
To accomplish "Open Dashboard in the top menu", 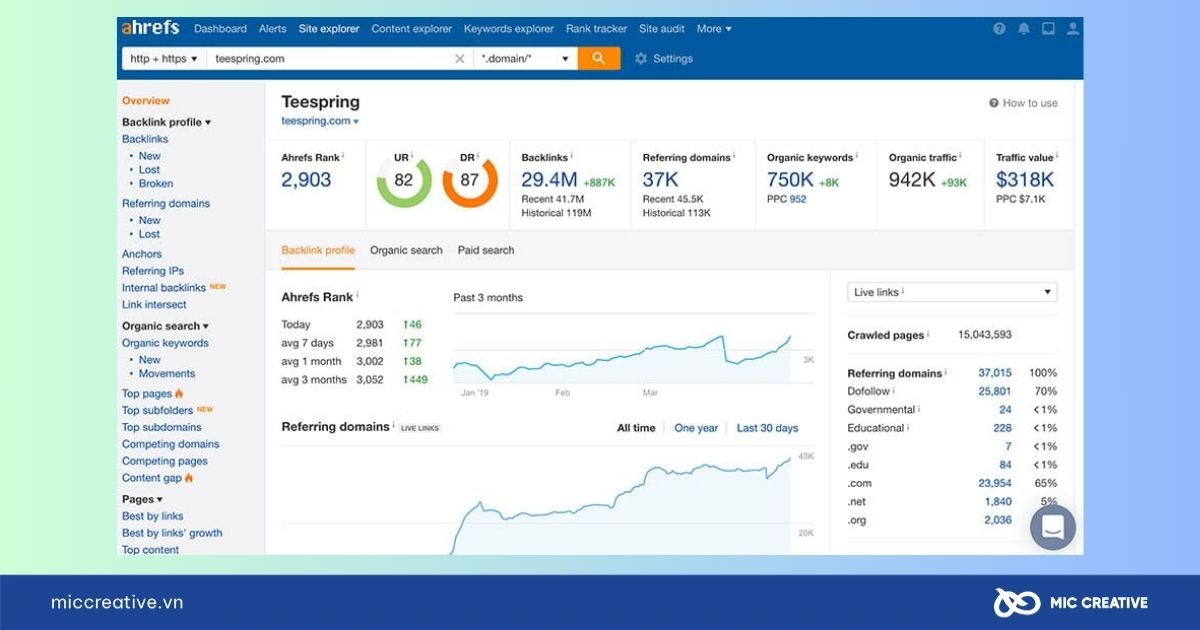I will point(220,29).
